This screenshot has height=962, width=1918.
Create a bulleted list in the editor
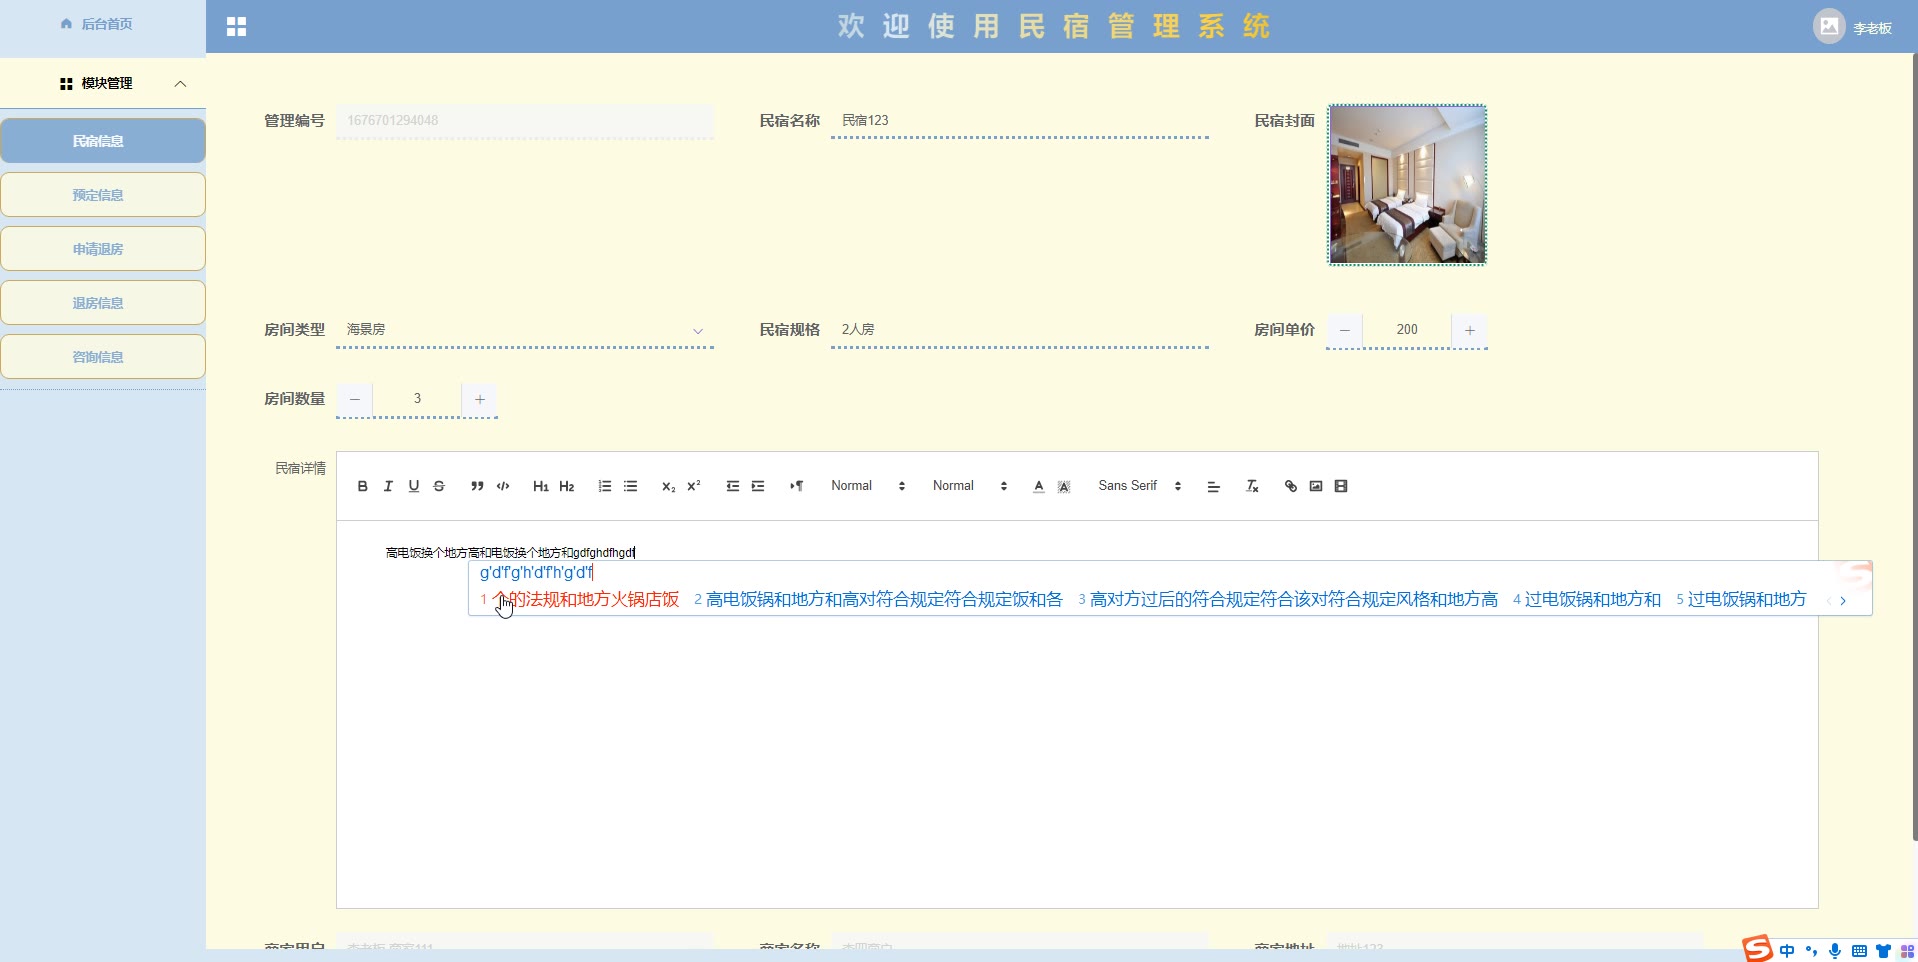click(x=630, y=486)
